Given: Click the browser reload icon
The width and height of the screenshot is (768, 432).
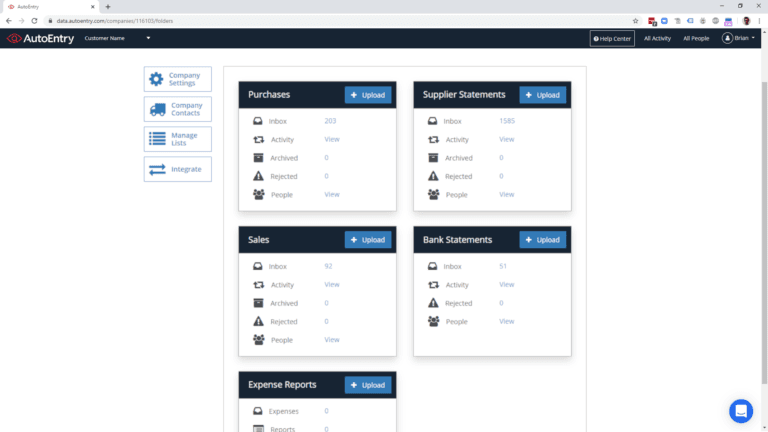Looking at the screenshot, I should point(35,20).
